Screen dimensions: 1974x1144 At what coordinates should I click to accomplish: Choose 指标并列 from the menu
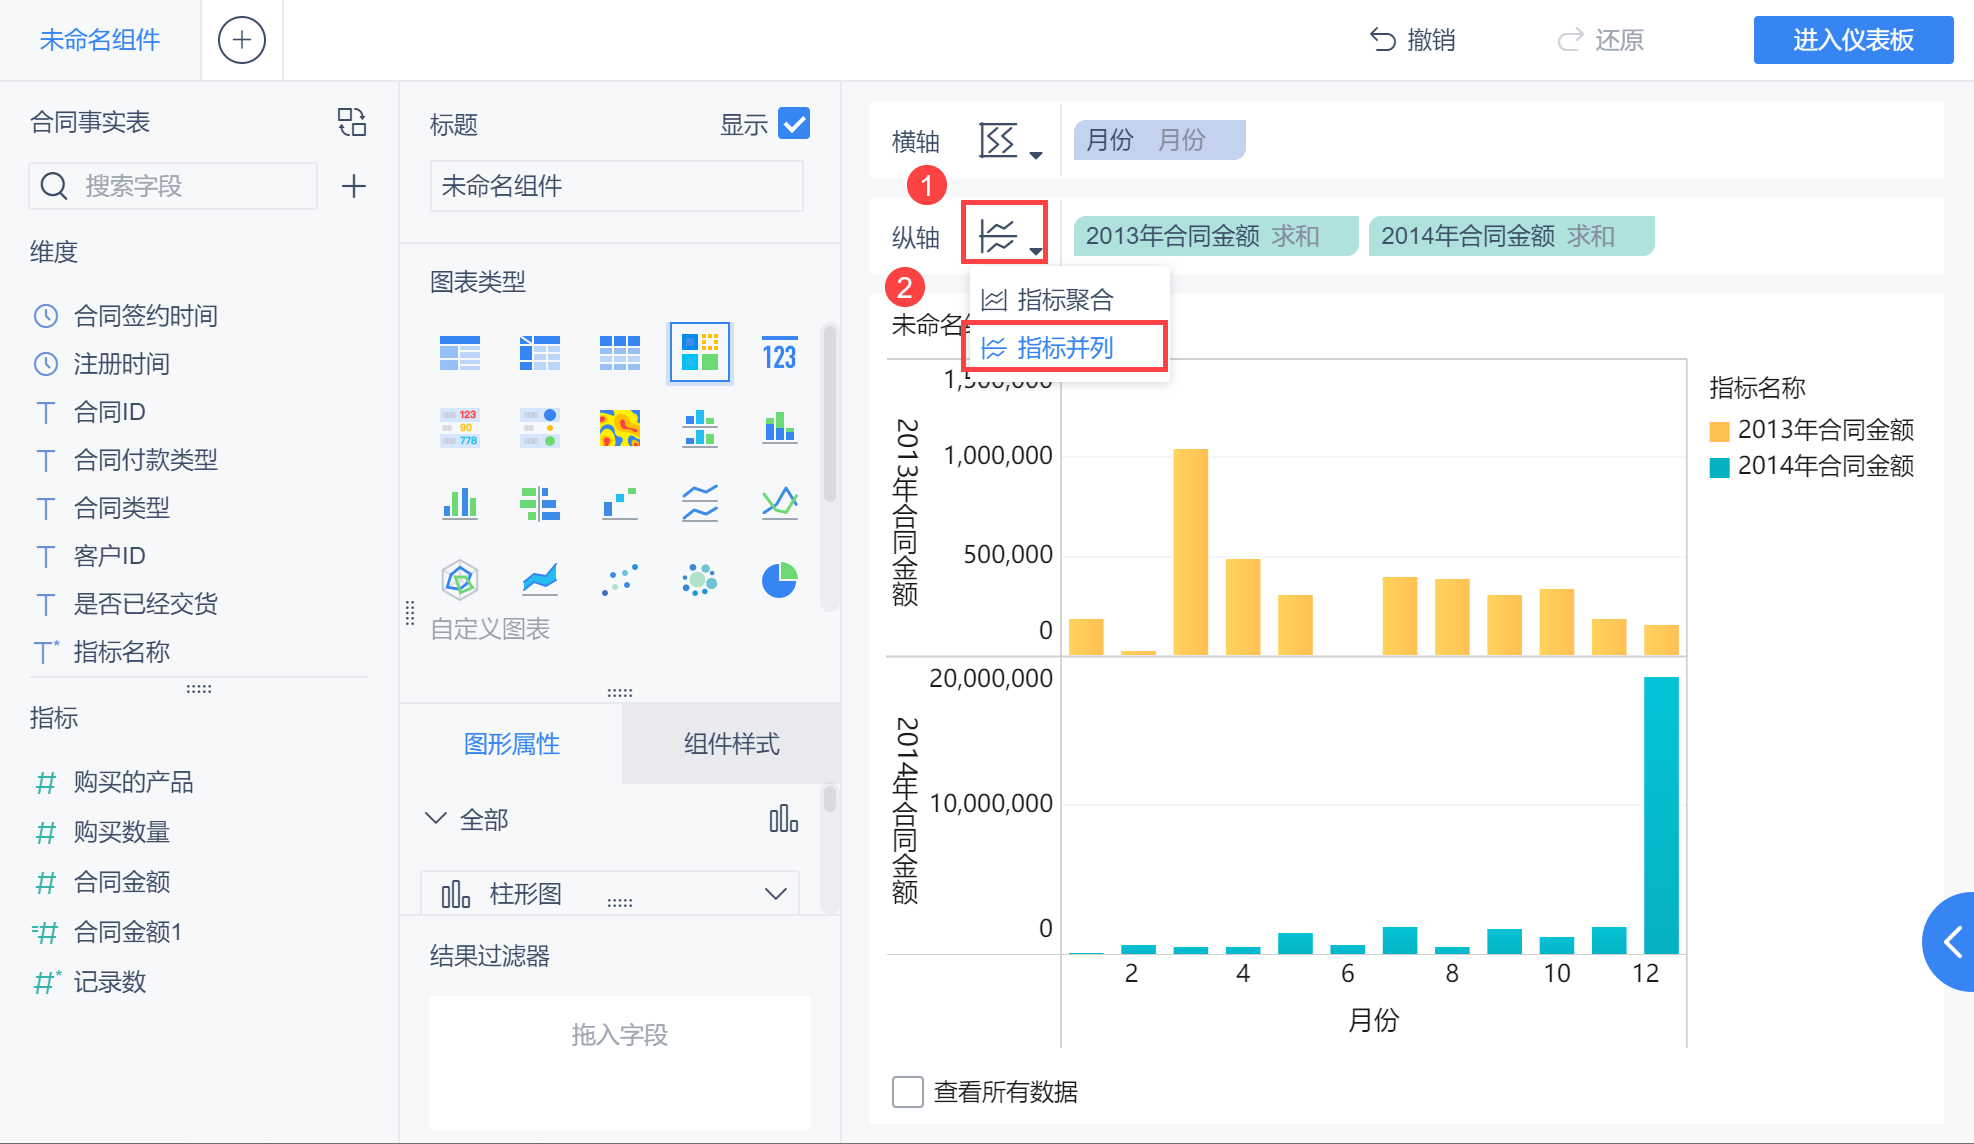(x=1065, y=348)
